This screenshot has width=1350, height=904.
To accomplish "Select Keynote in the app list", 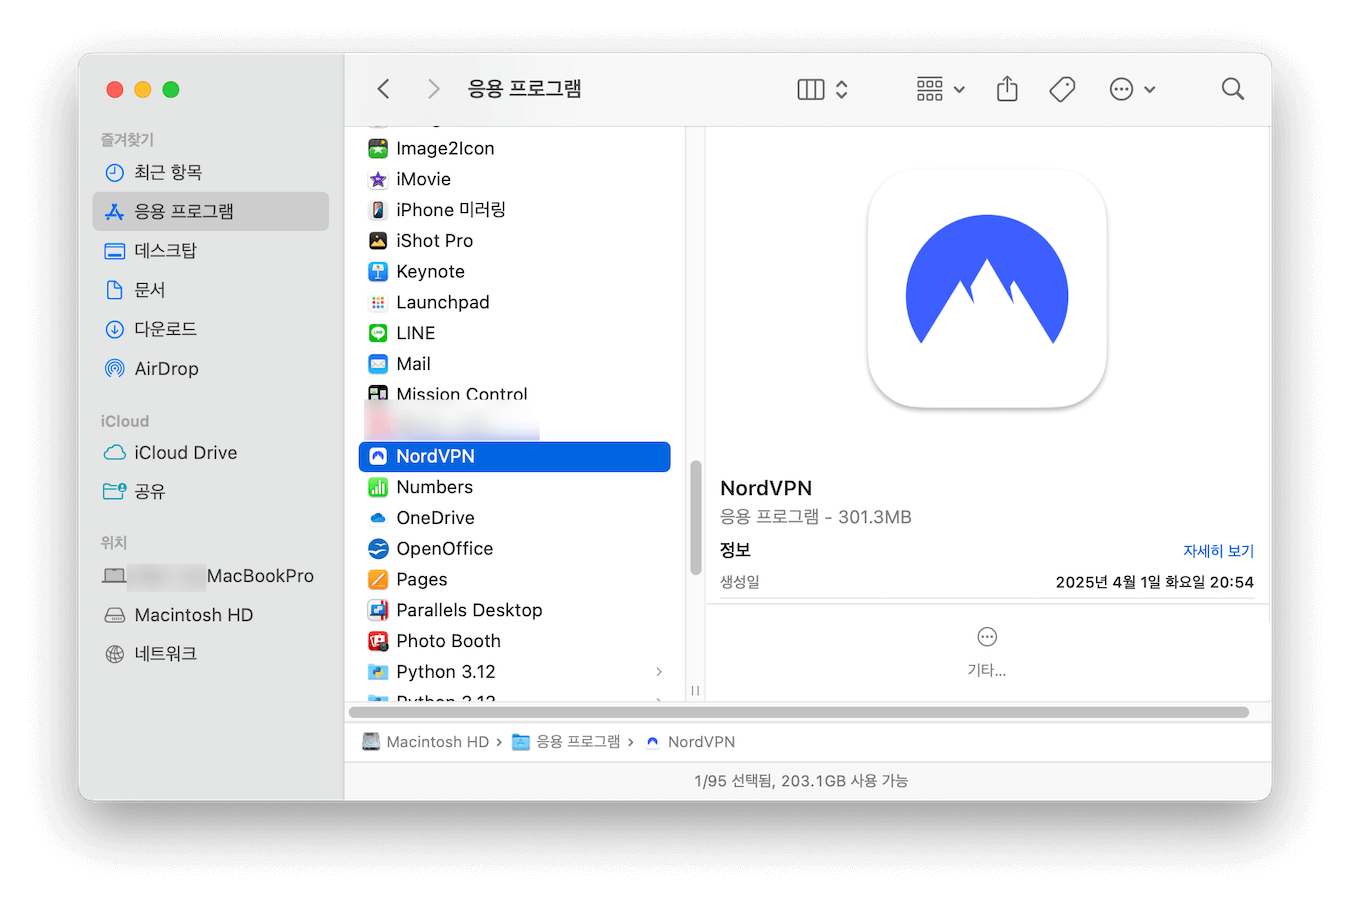I will [x=514, y=272].
